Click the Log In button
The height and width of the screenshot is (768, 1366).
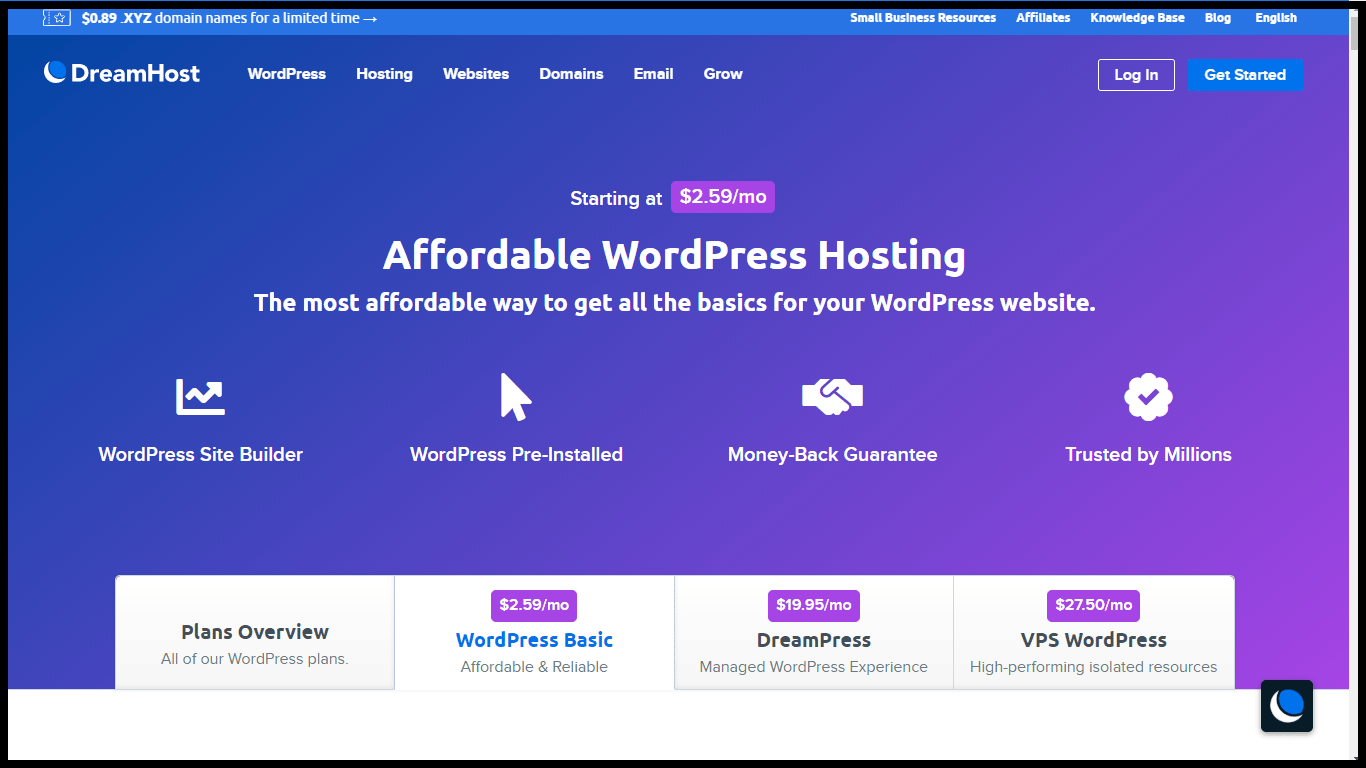1136,75
